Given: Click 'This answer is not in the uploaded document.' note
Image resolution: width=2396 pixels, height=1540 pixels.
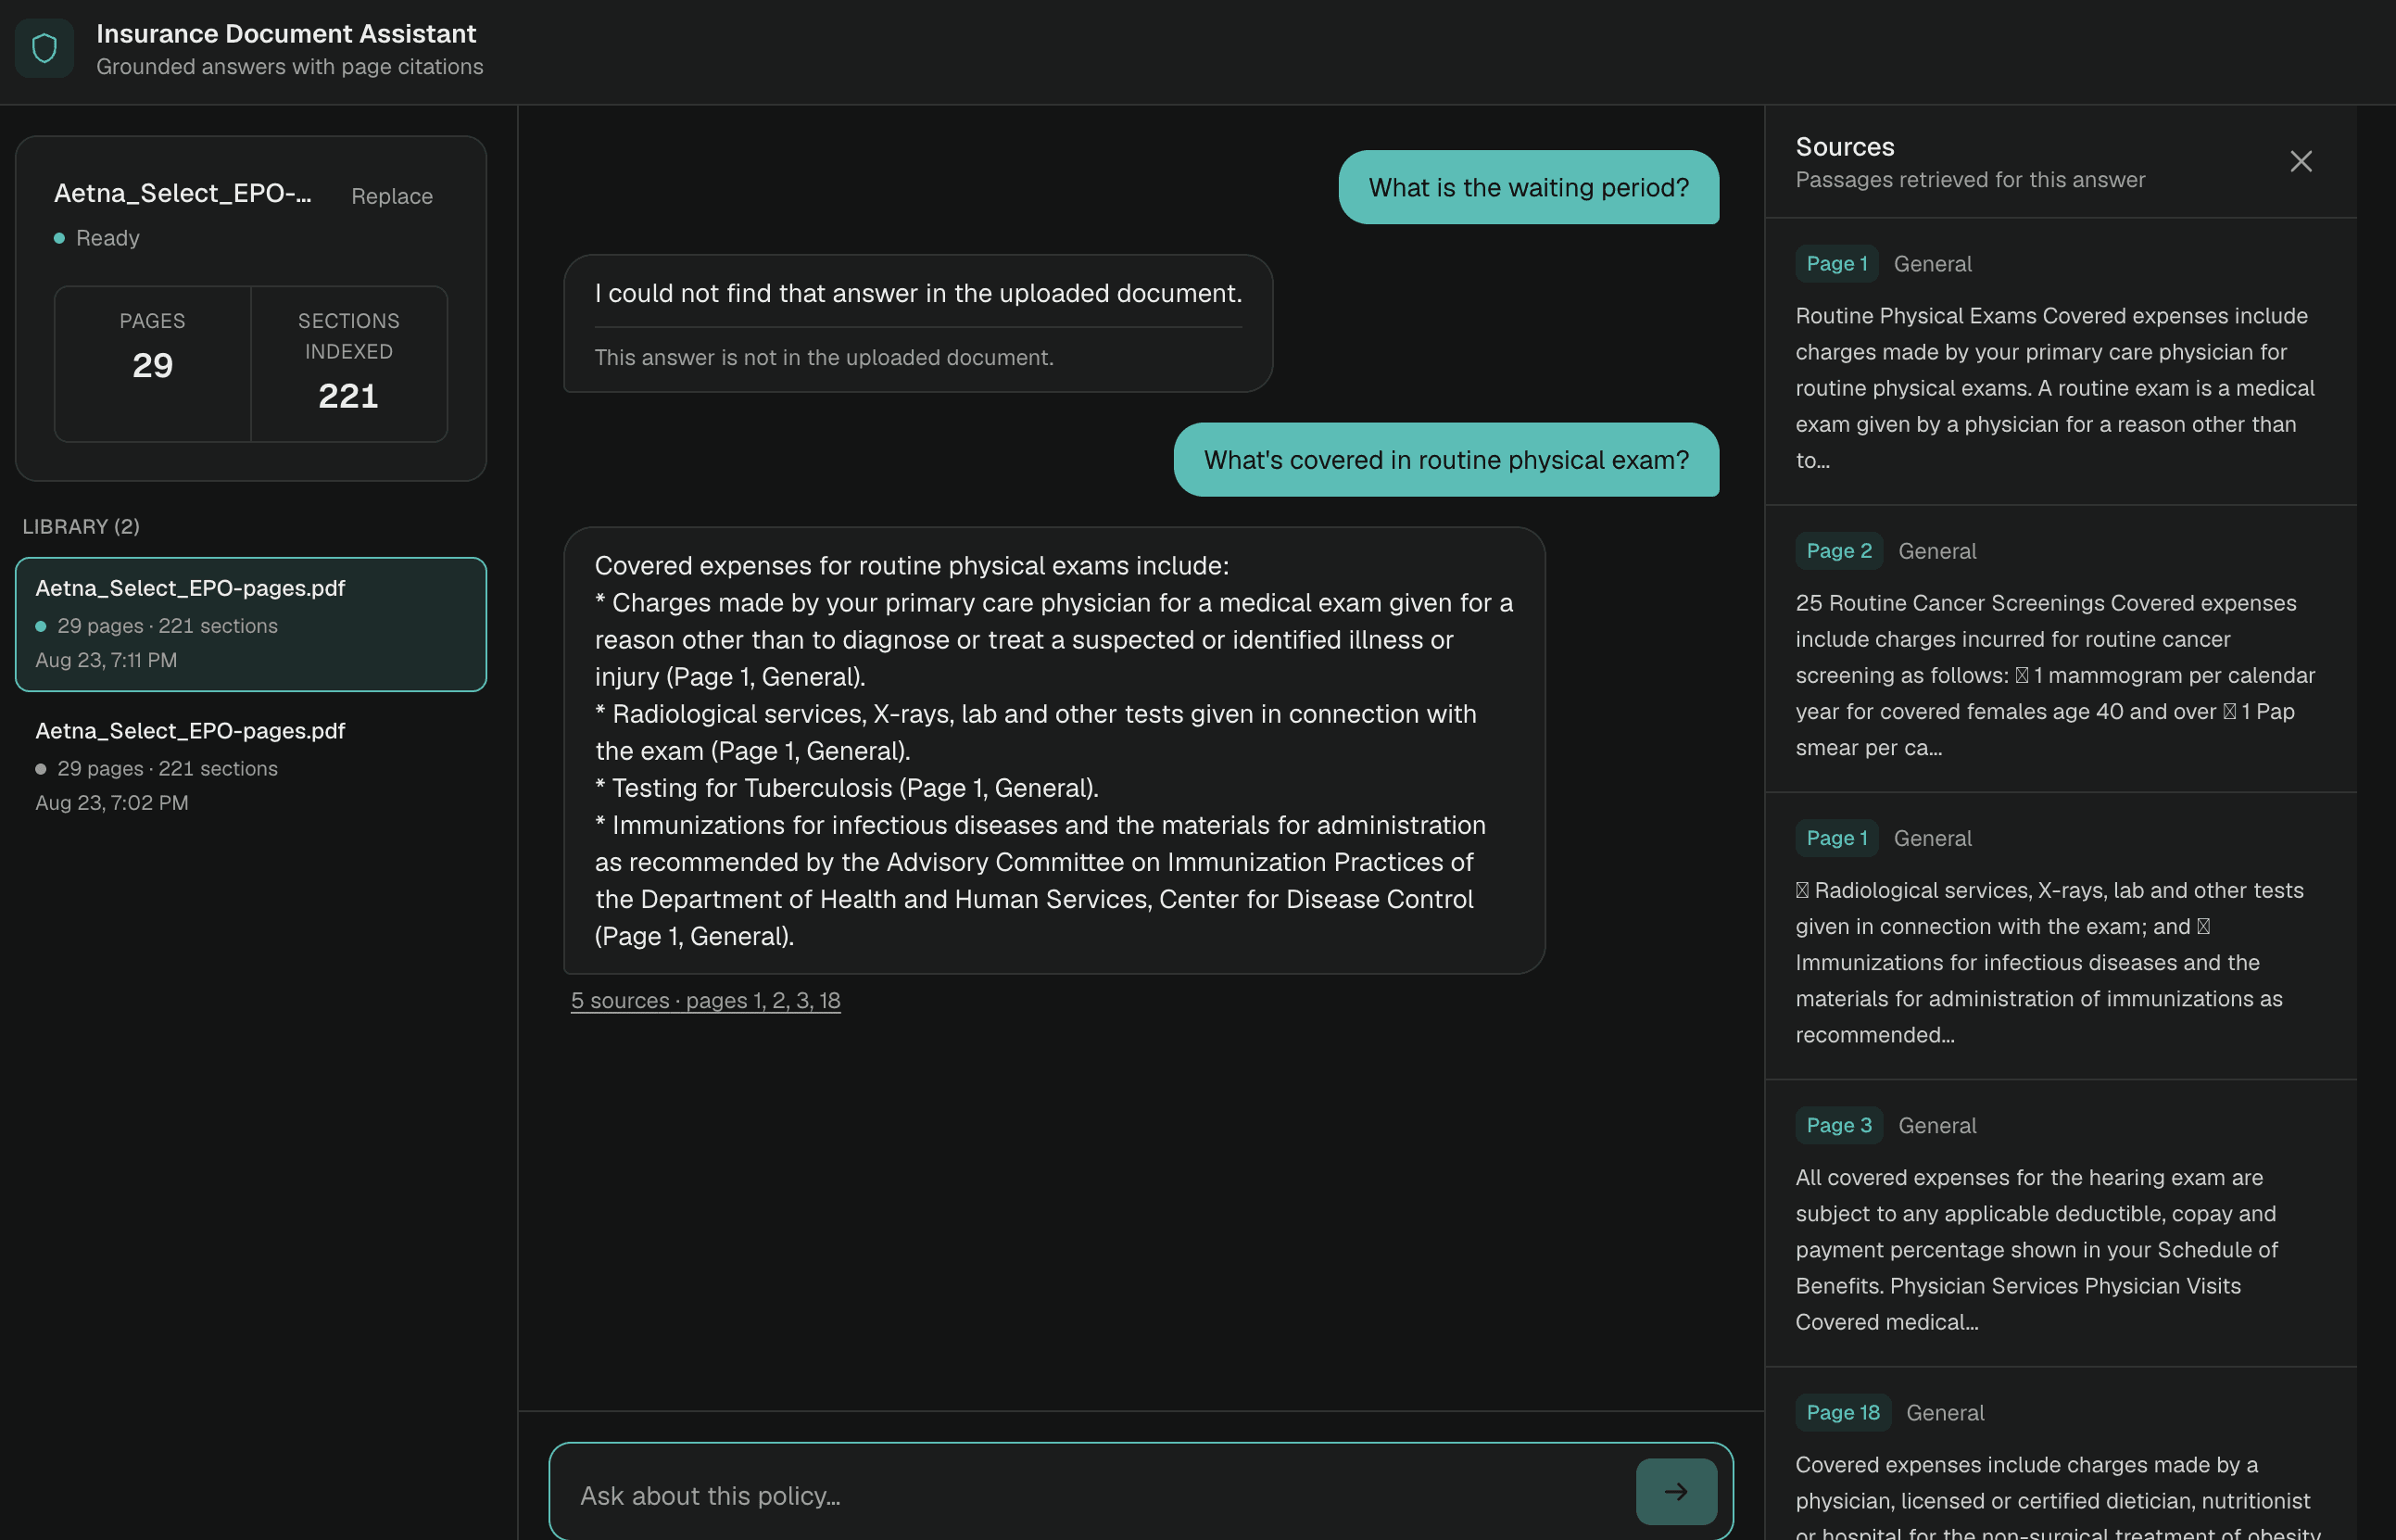Looking at the screenshot, I should [823, 357].
